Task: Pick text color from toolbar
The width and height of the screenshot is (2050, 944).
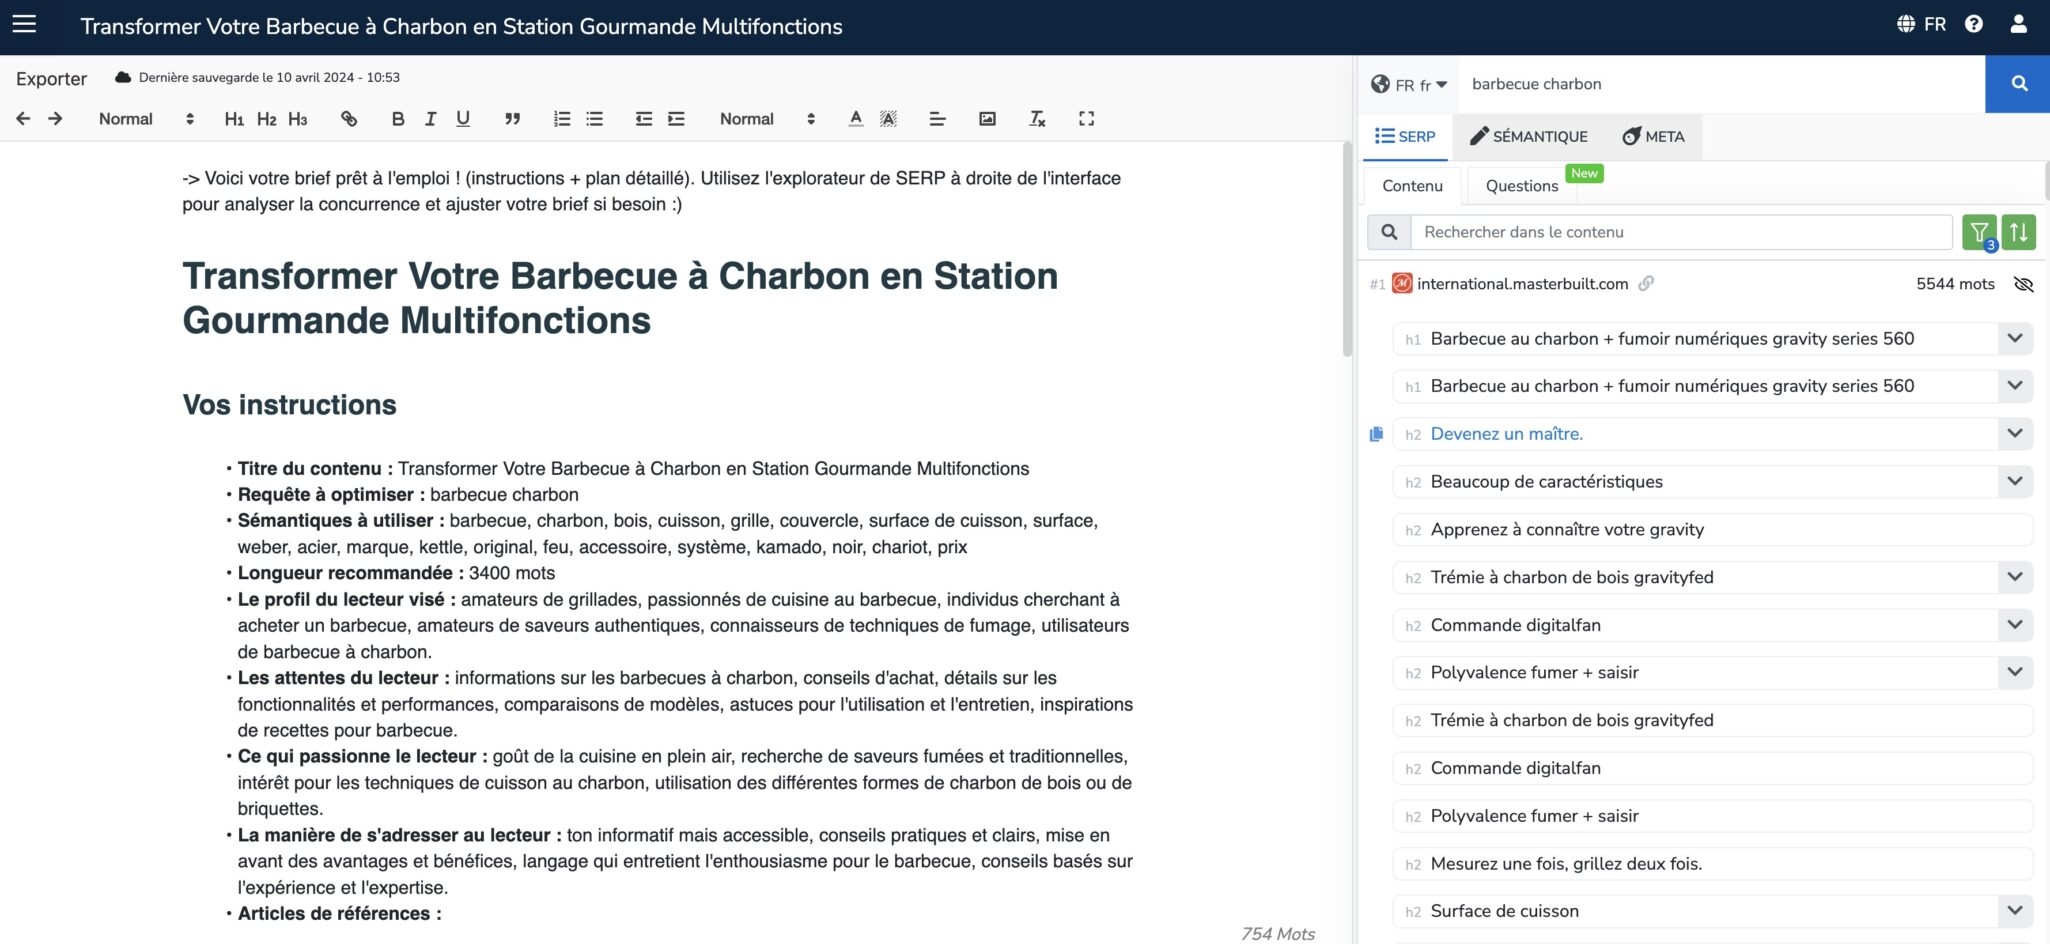Action: [855, 119]
